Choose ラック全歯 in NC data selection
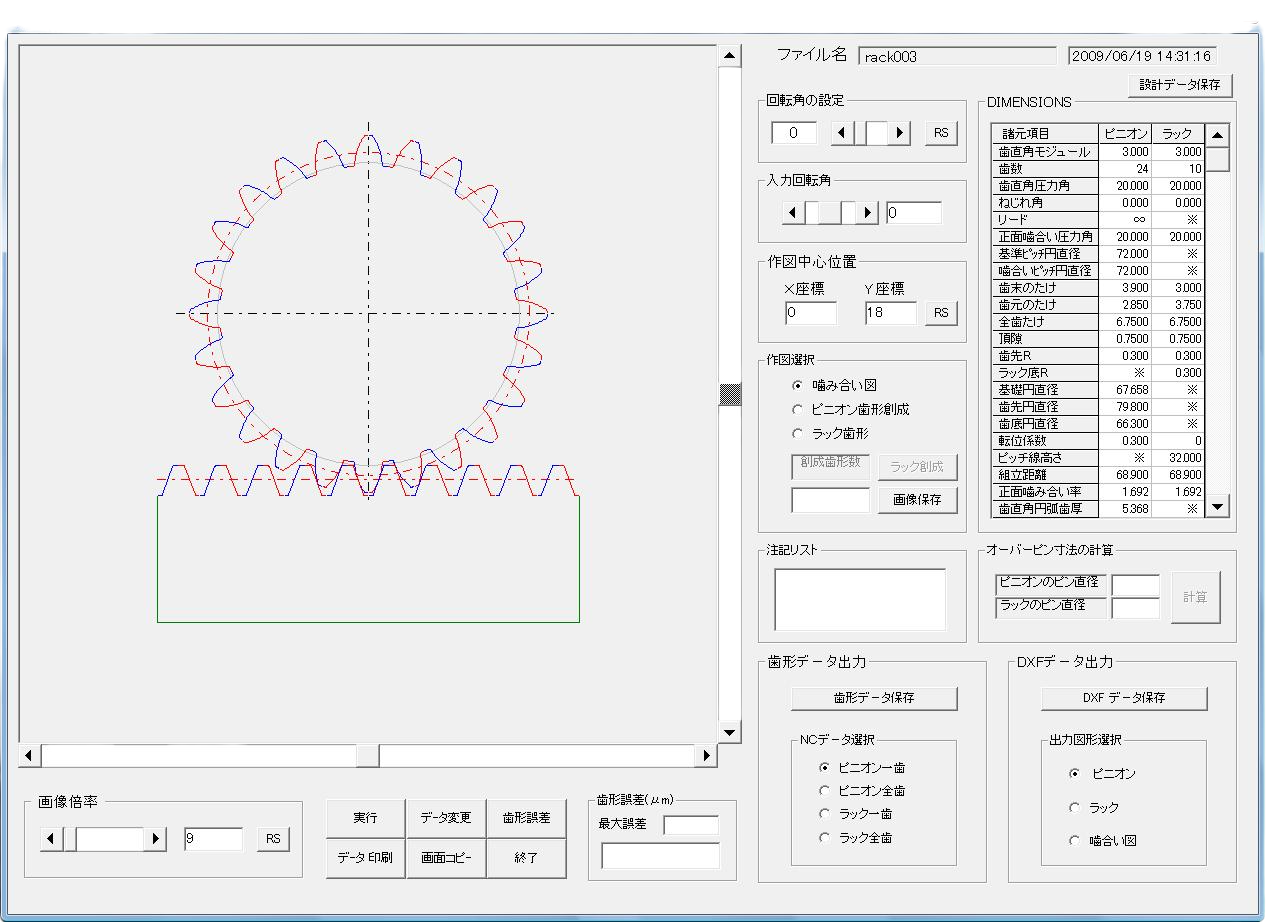 (824, 838)
